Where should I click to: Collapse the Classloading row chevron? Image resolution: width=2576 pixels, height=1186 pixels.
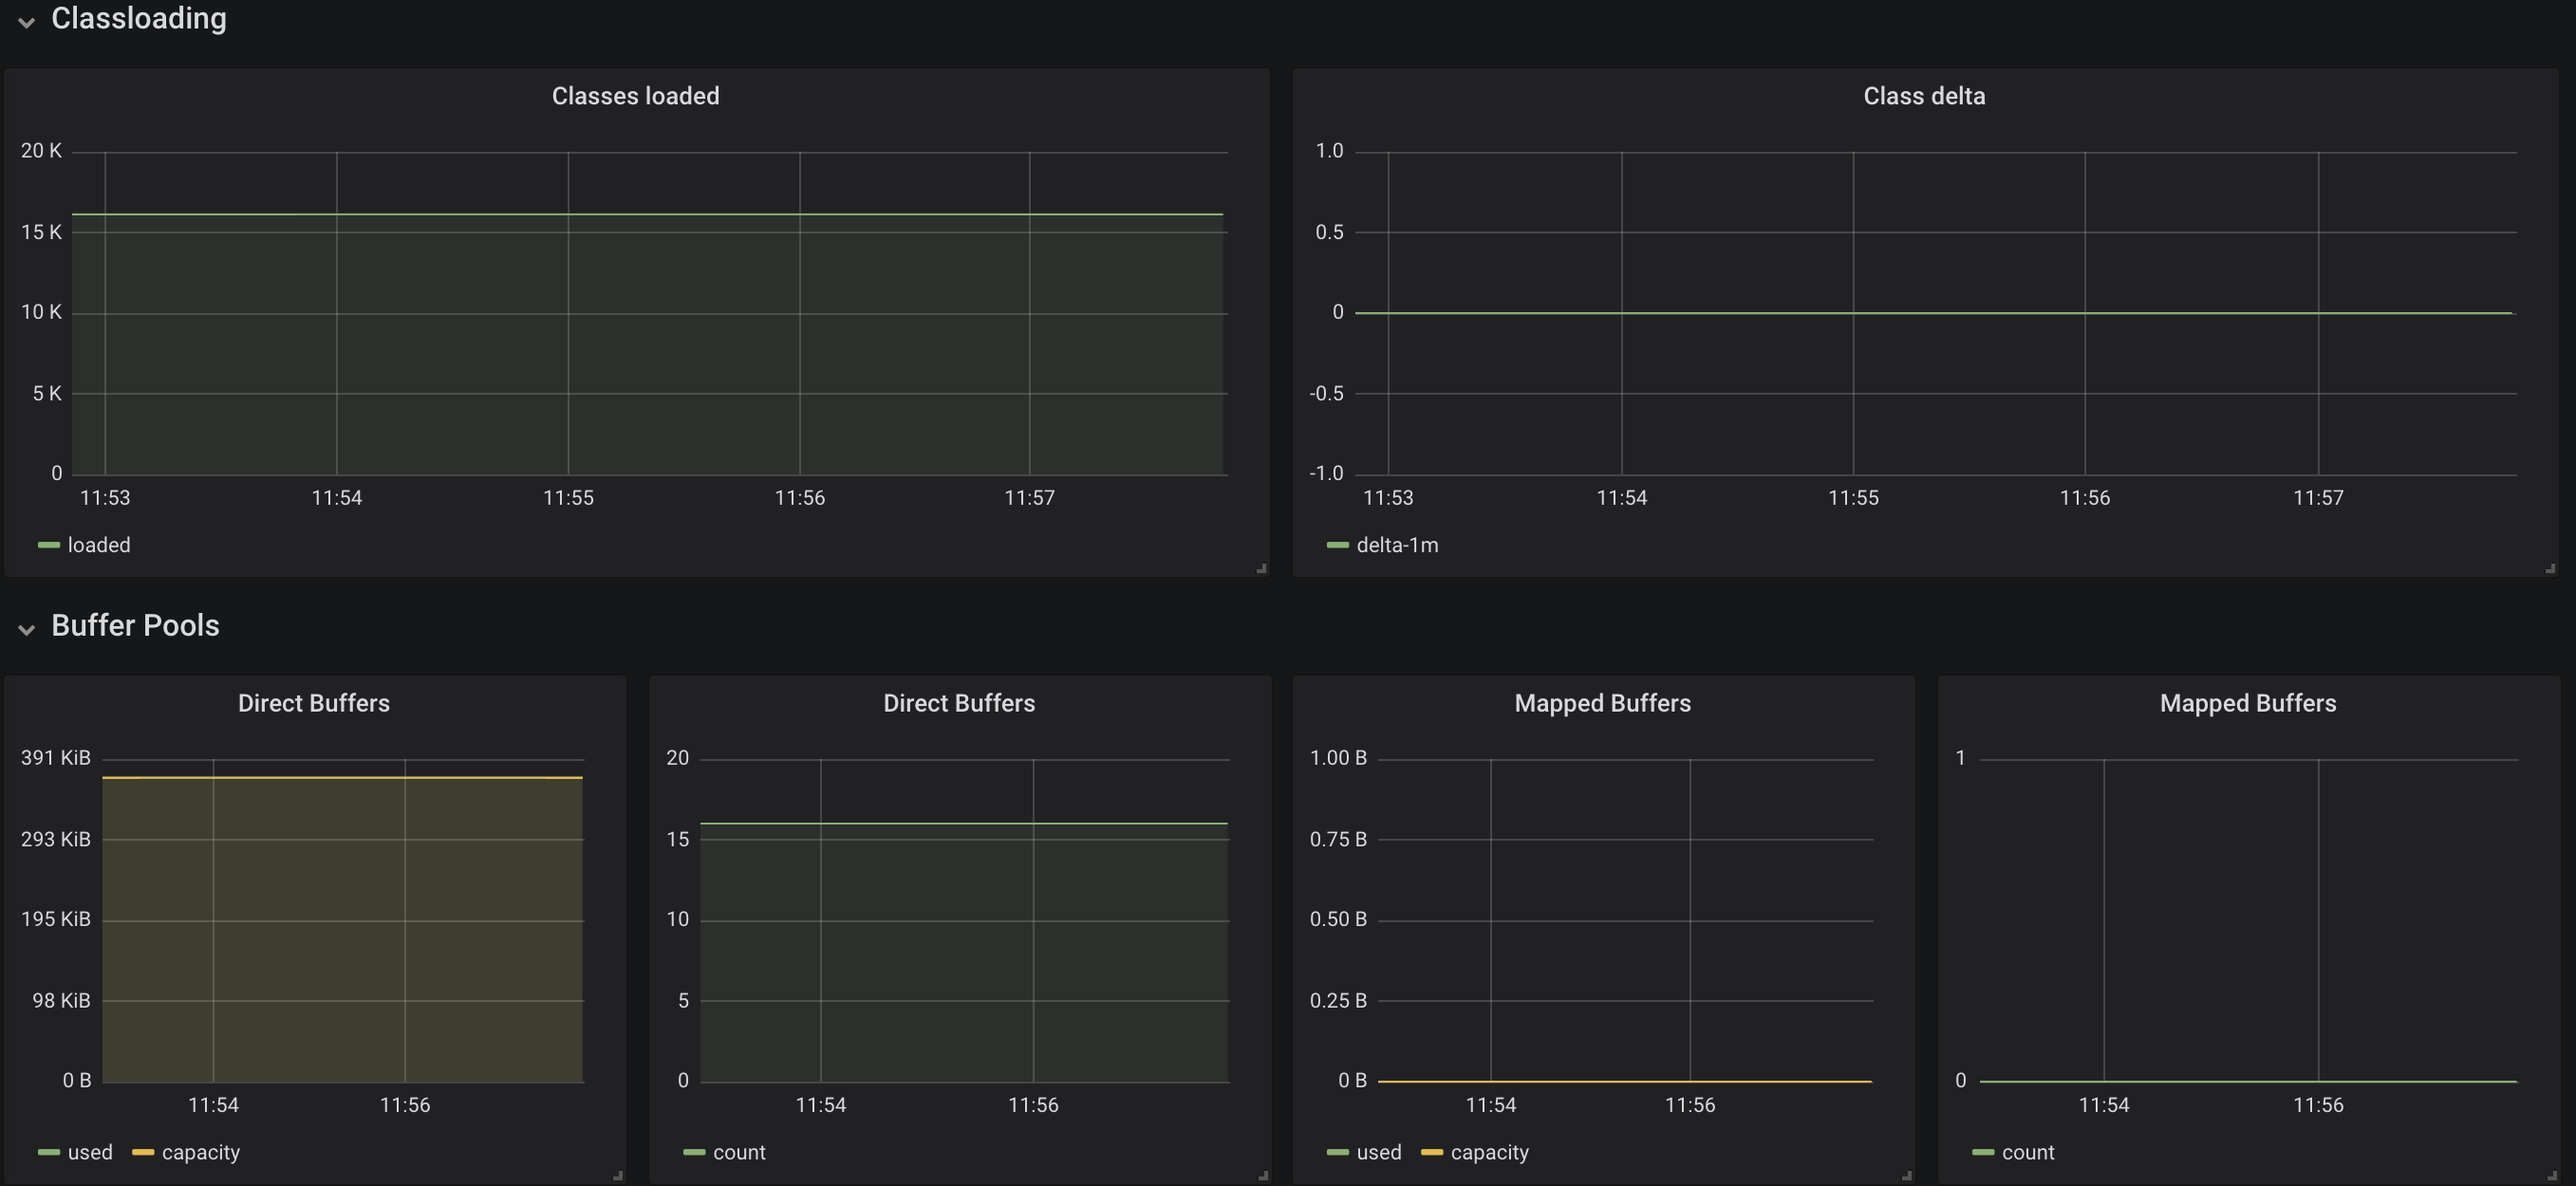(26, 21)
